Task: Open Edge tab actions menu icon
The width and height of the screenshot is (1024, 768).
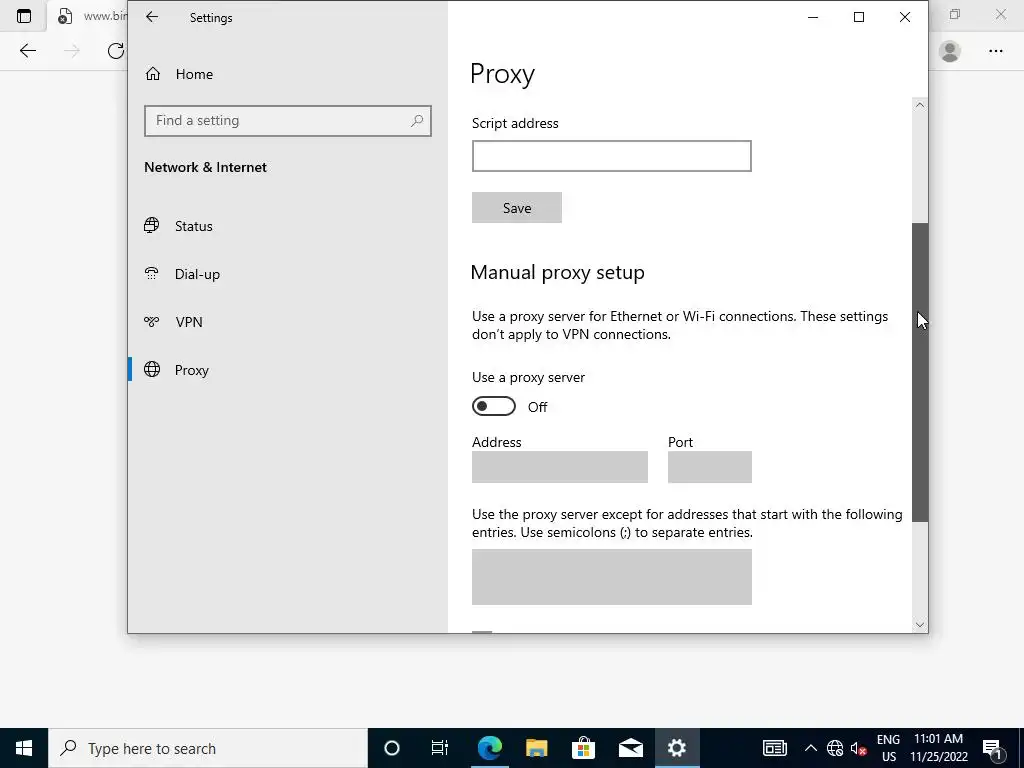Action: point(24,16)
